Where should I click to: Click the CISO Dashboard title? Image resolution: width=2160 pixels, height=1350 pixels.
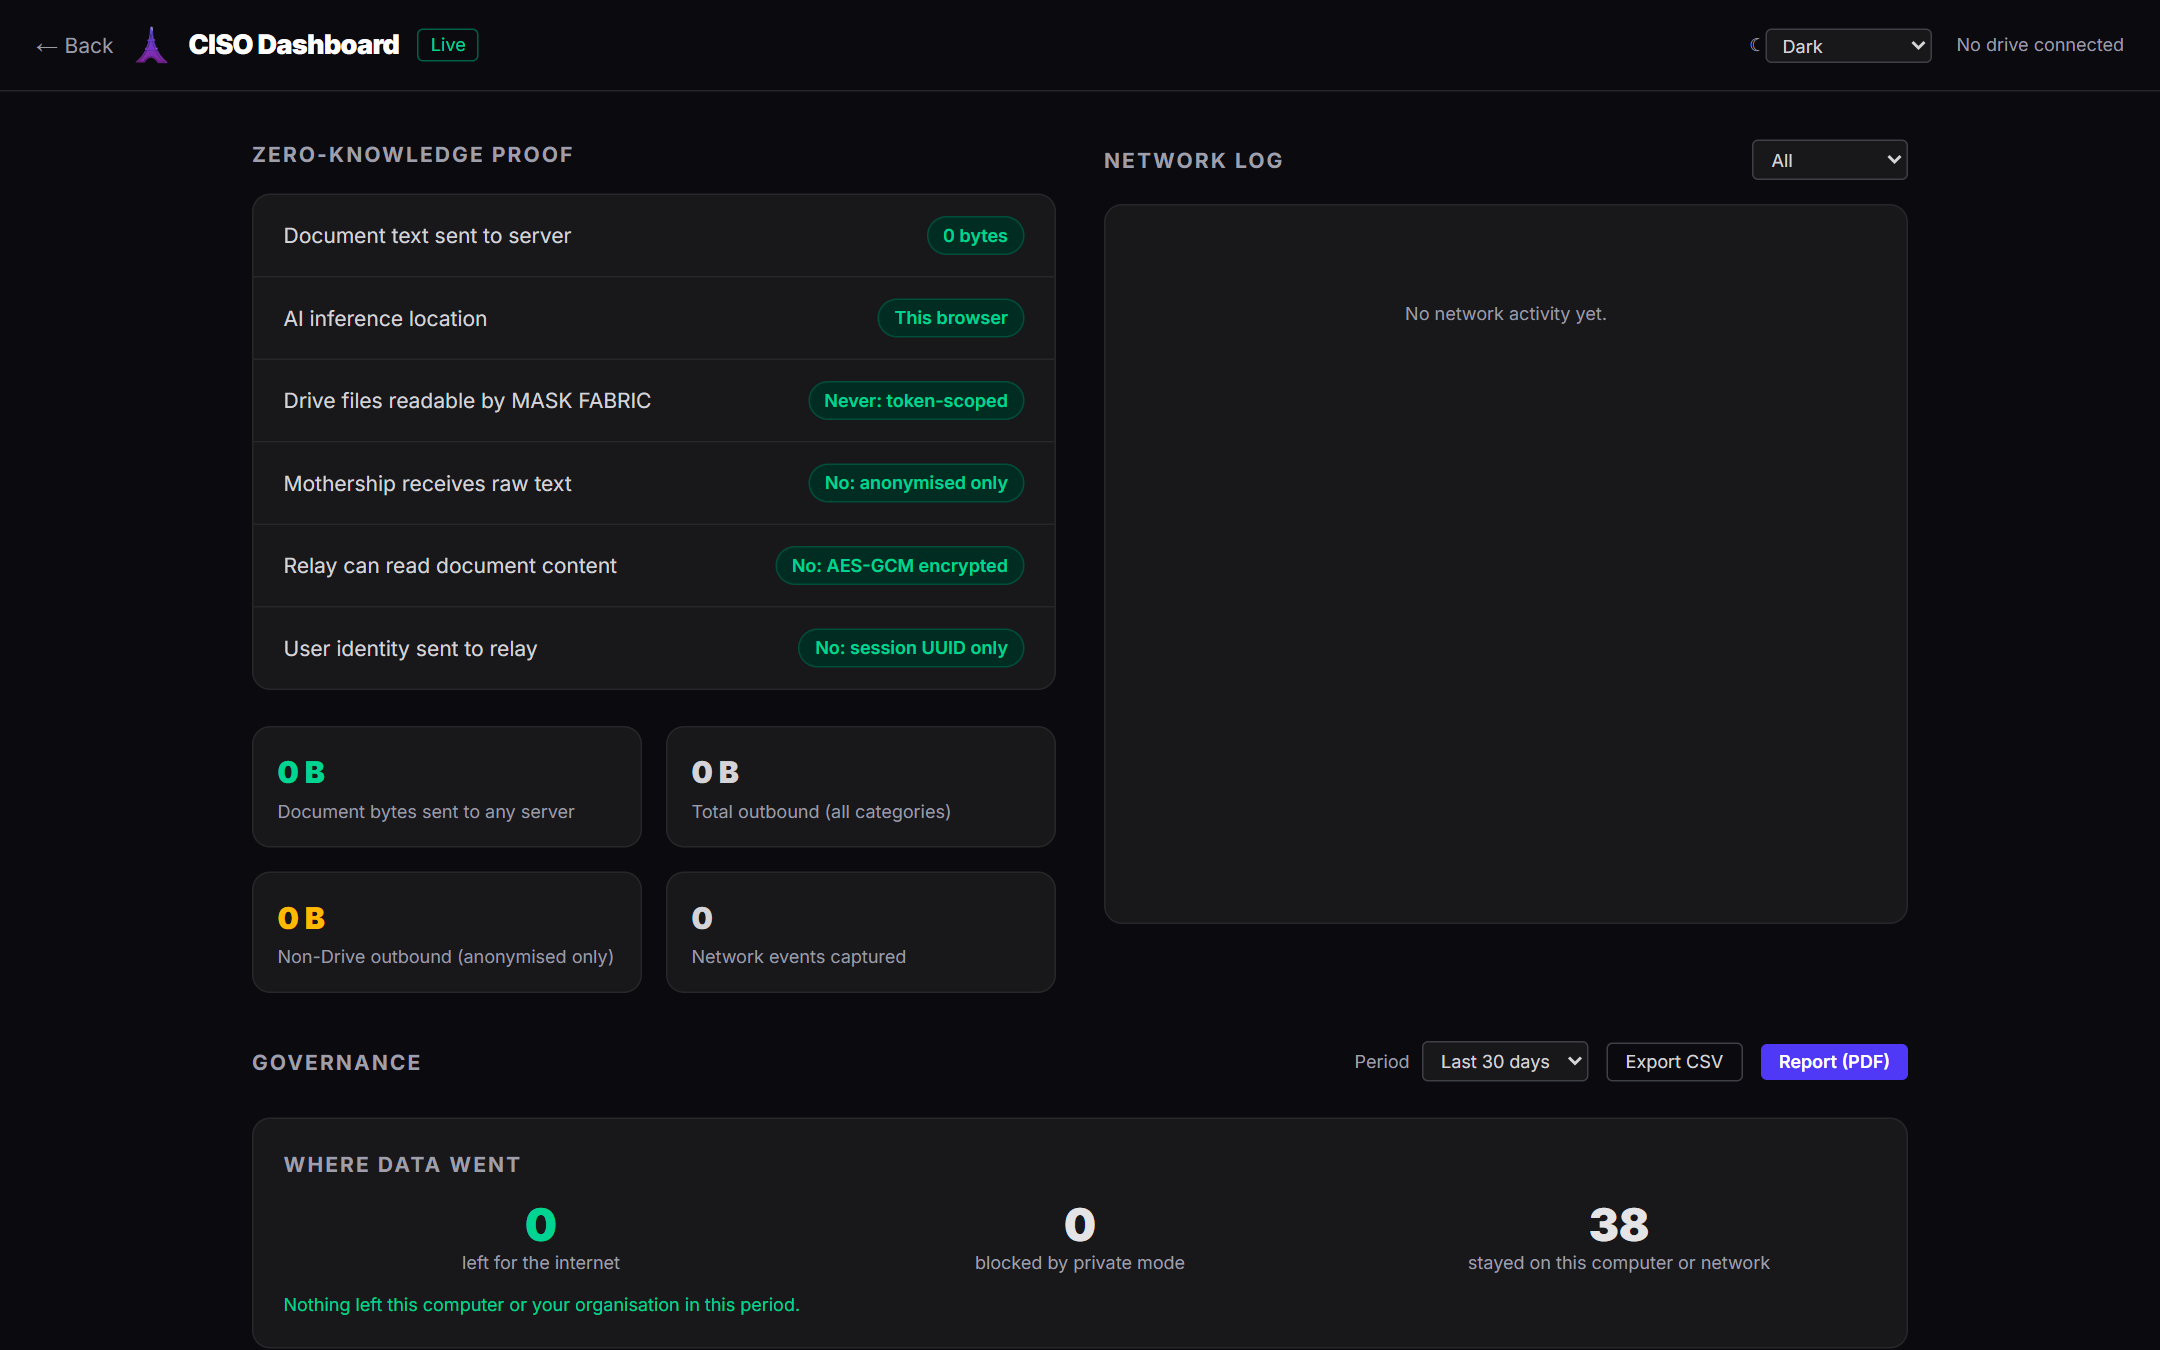coord(294,45)
